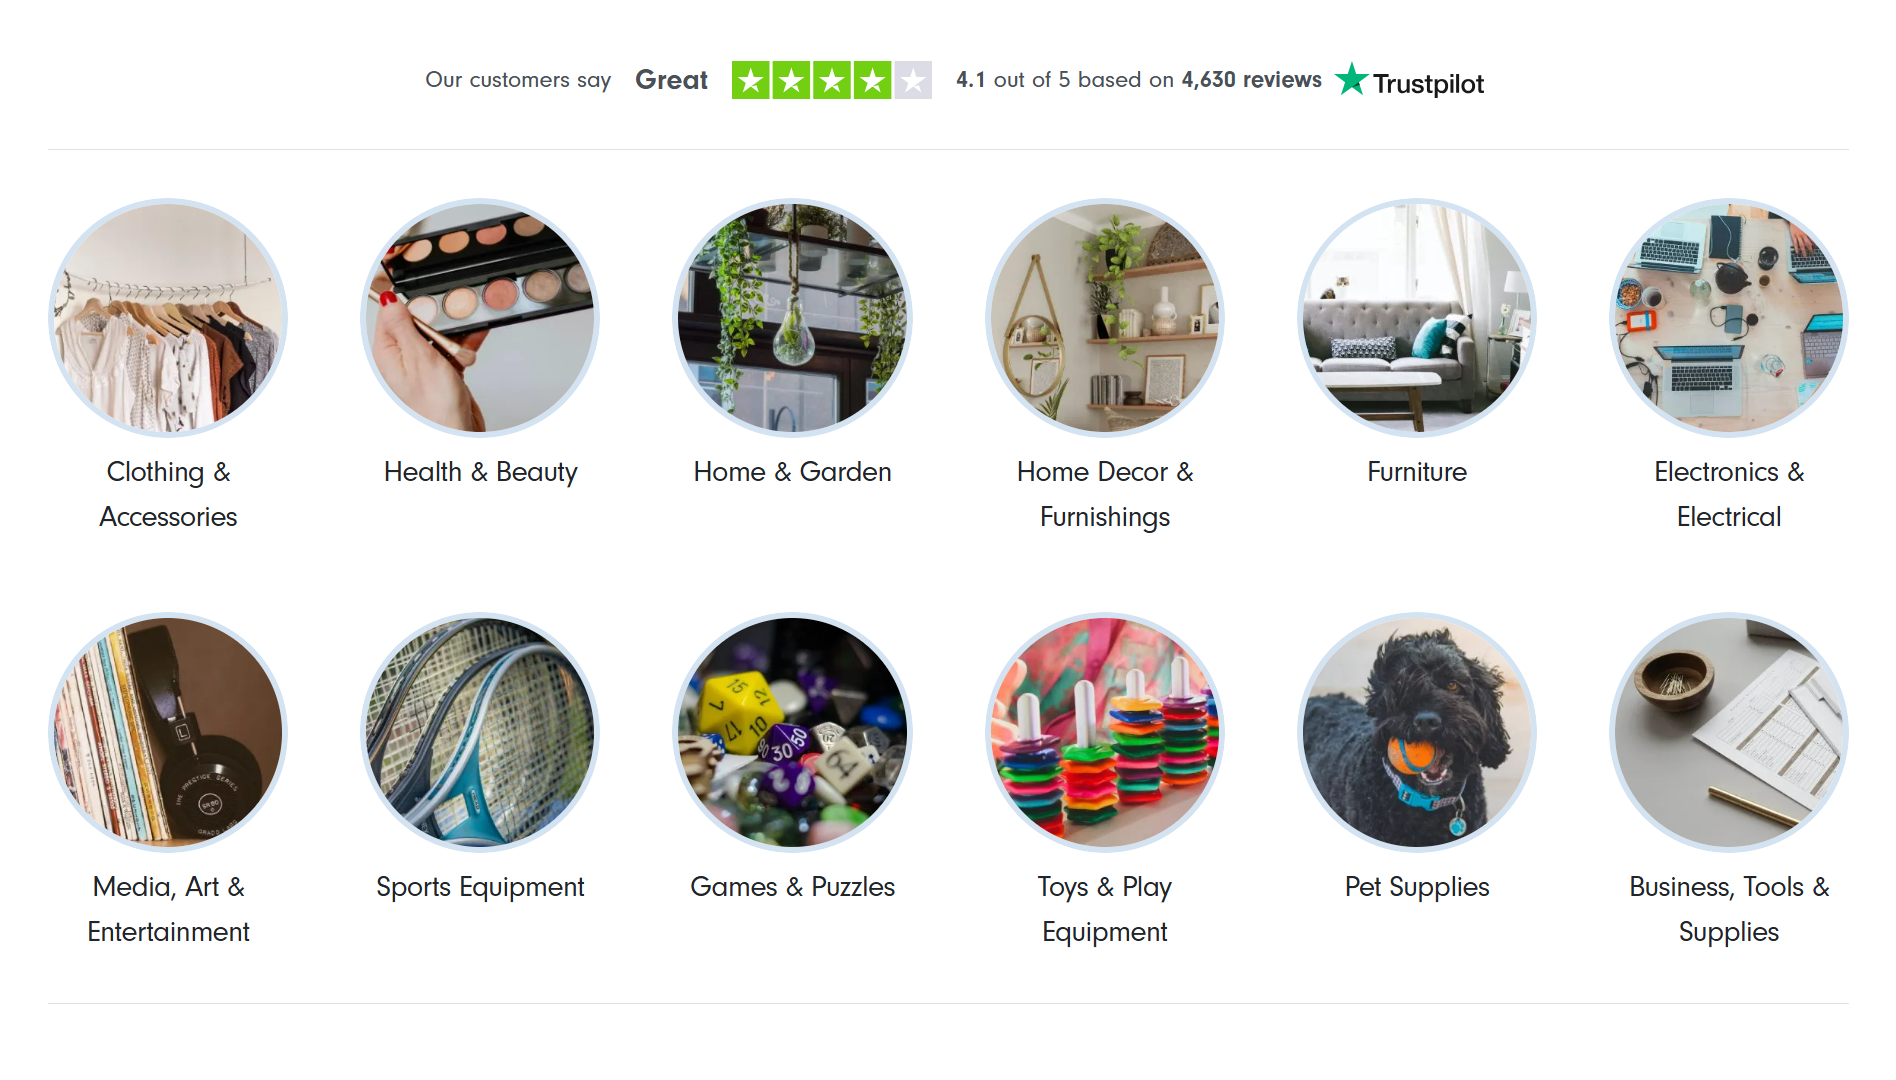Open the Furniture sofa image
The image size is (1896, 1080).
coord(1417,318)
